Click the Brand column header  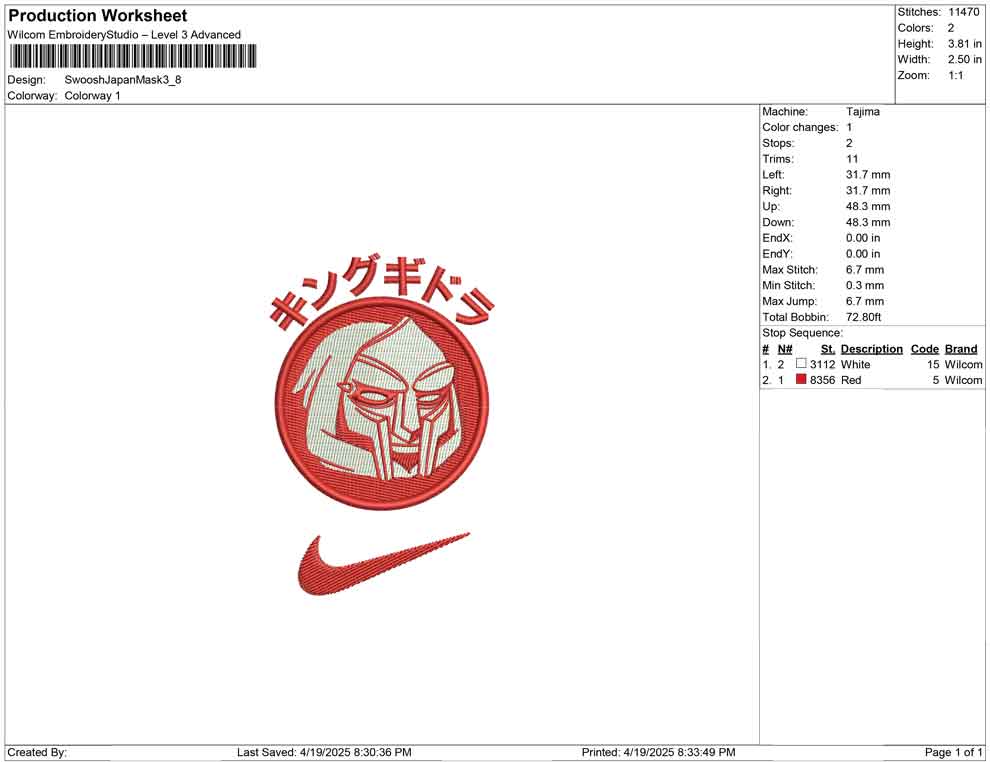(x=961, y=349)
